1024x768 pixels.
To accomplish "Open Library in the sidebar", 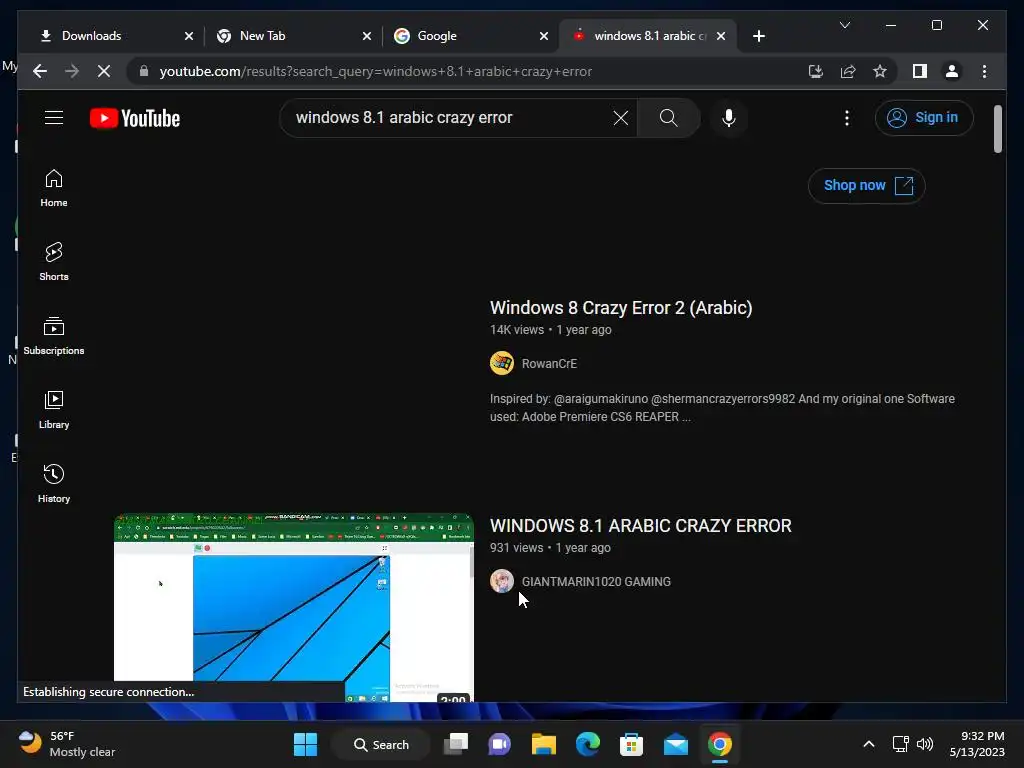I will coord(54,409).
